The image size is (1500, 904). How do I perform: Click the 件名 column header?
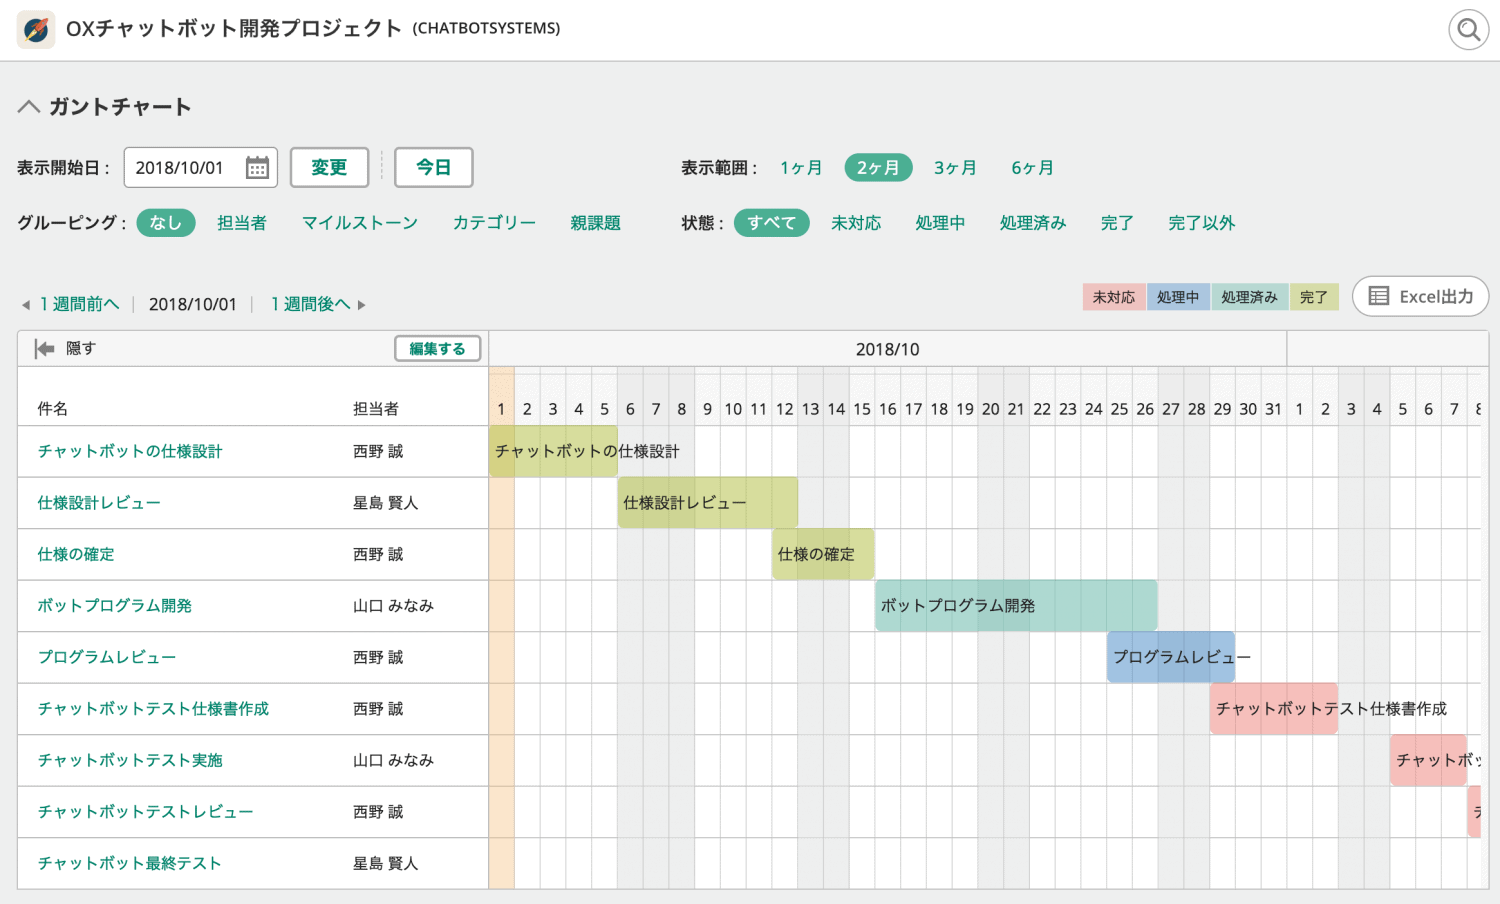53,408
